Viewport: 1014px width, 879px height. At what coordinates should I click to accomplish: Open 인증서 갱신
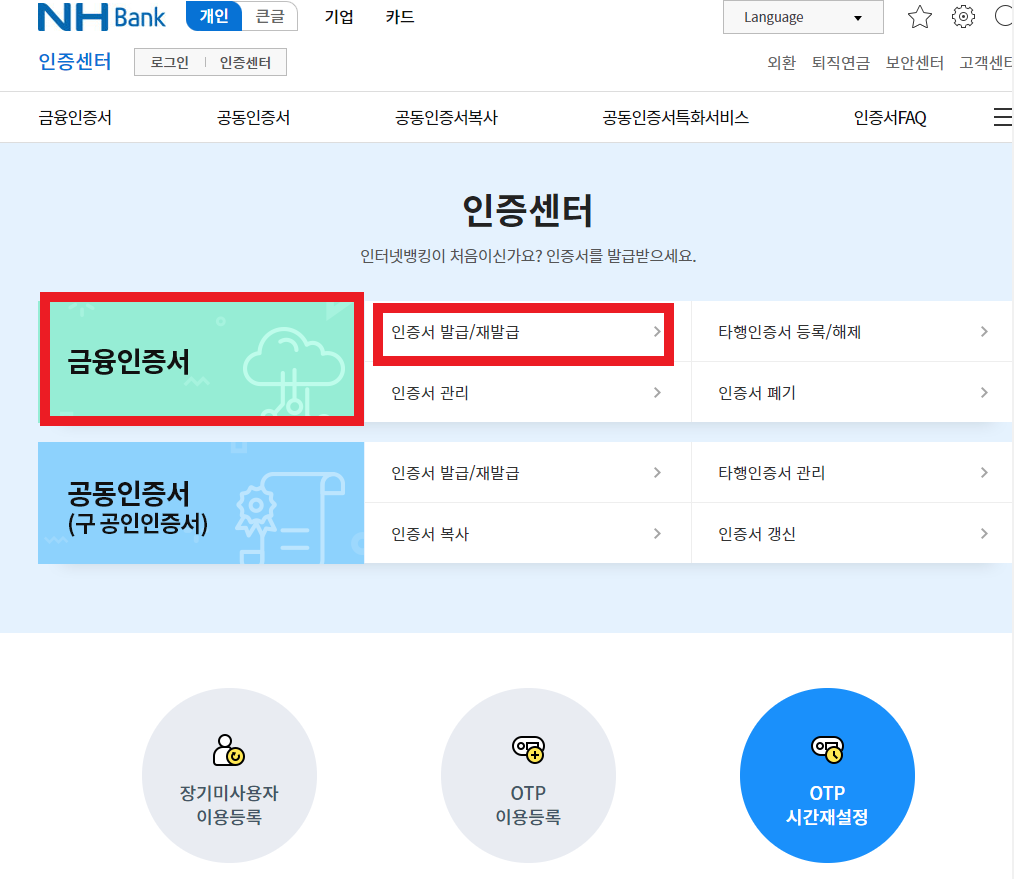[852, 534]
